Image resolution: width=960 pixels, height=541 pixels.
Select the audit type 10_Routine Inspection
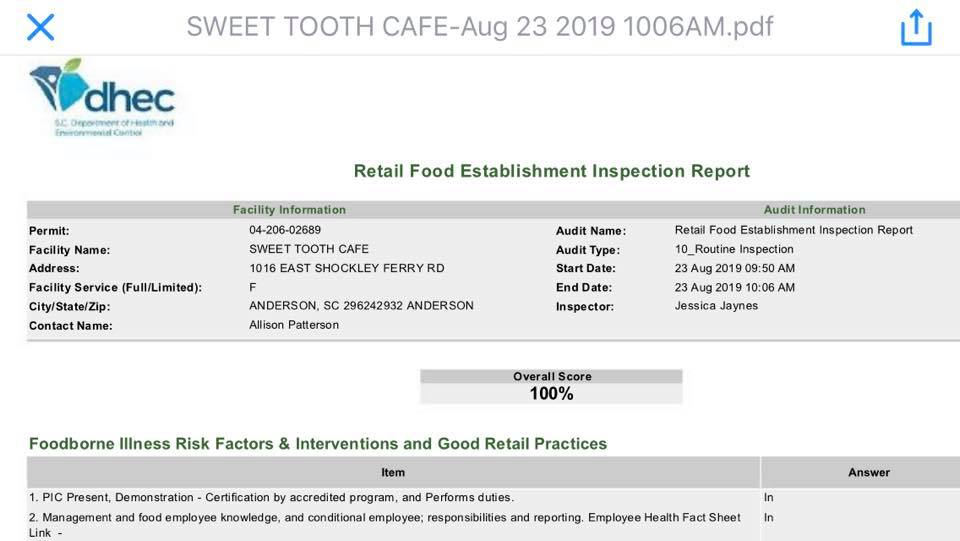point(734,249)
